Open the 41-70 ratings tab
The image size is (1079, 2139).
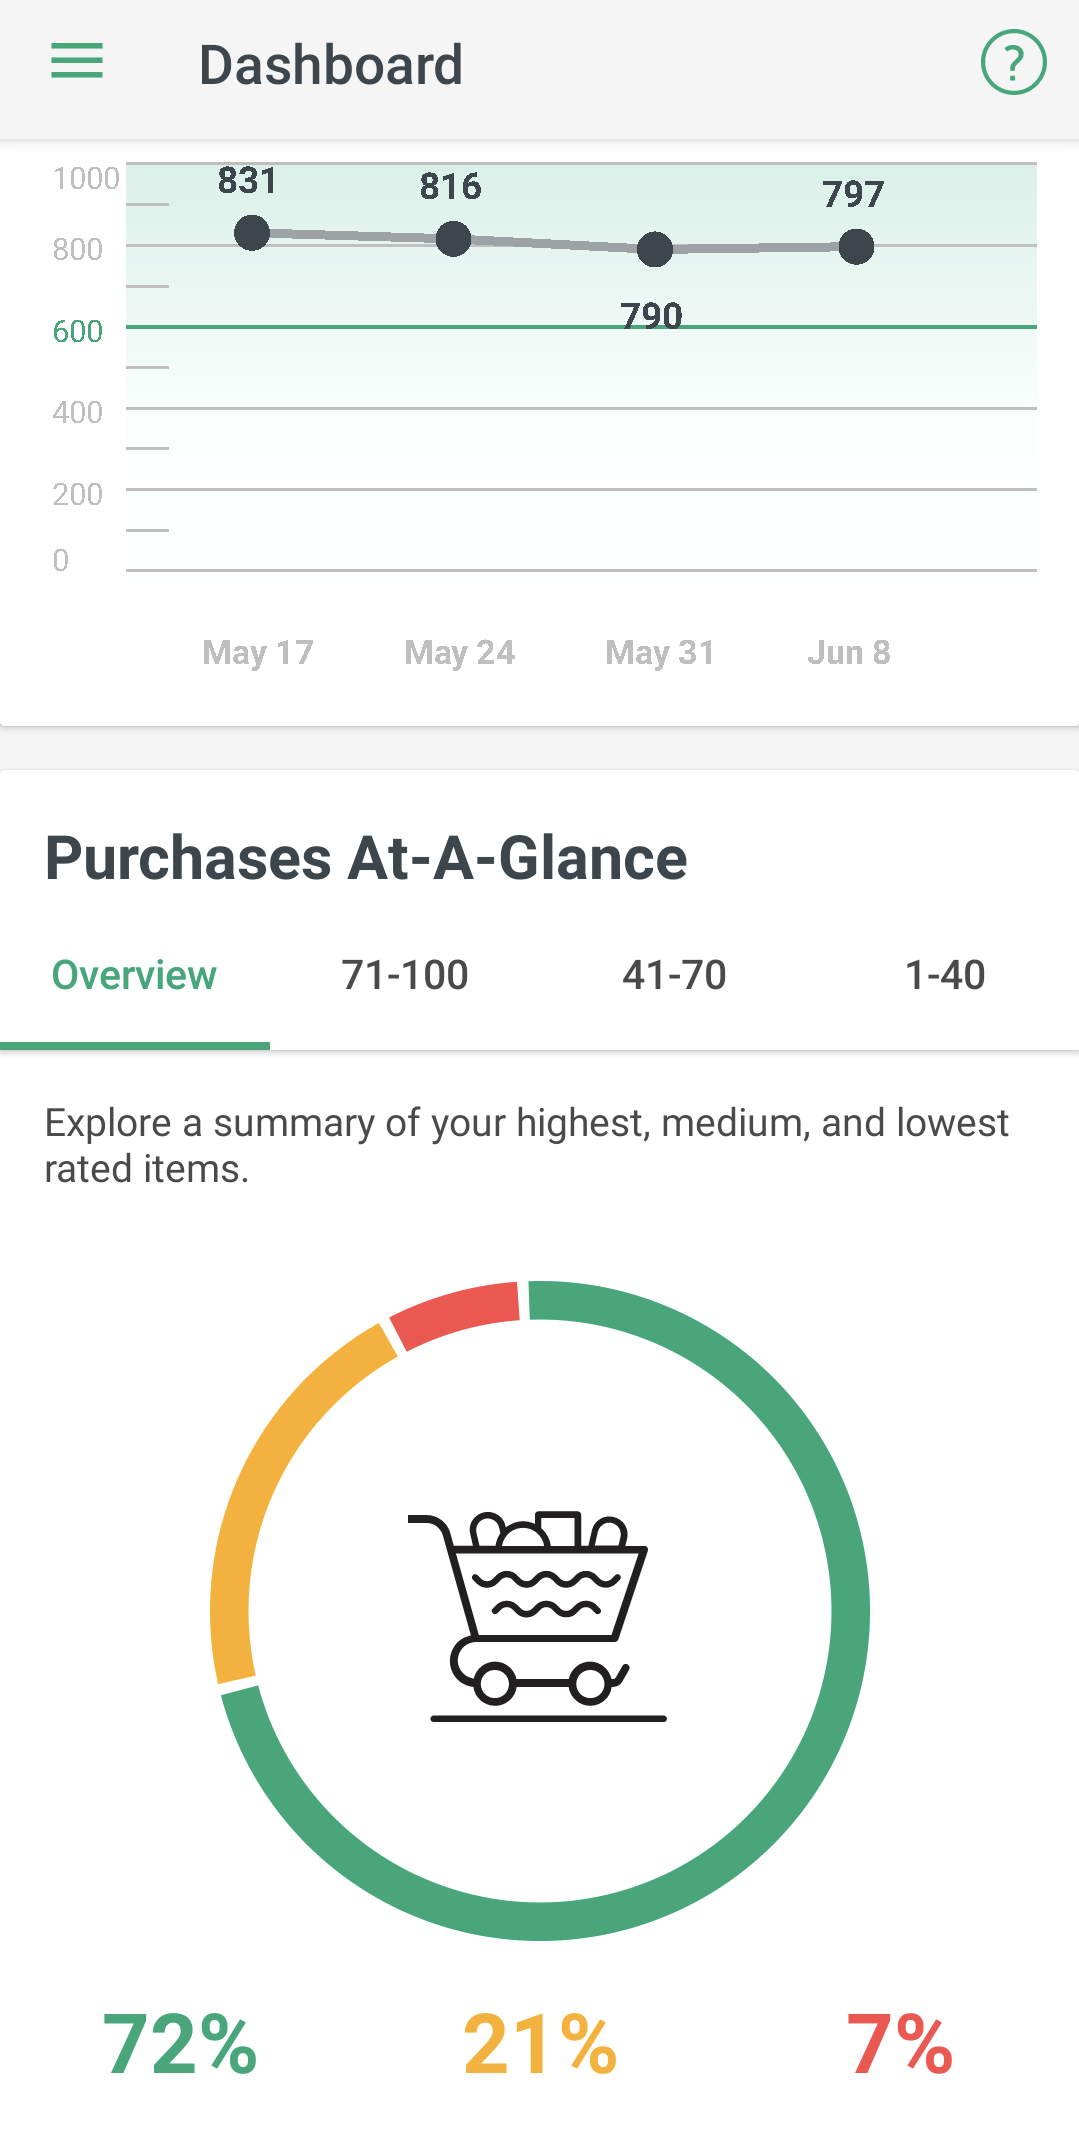click(x=674, y=975)
